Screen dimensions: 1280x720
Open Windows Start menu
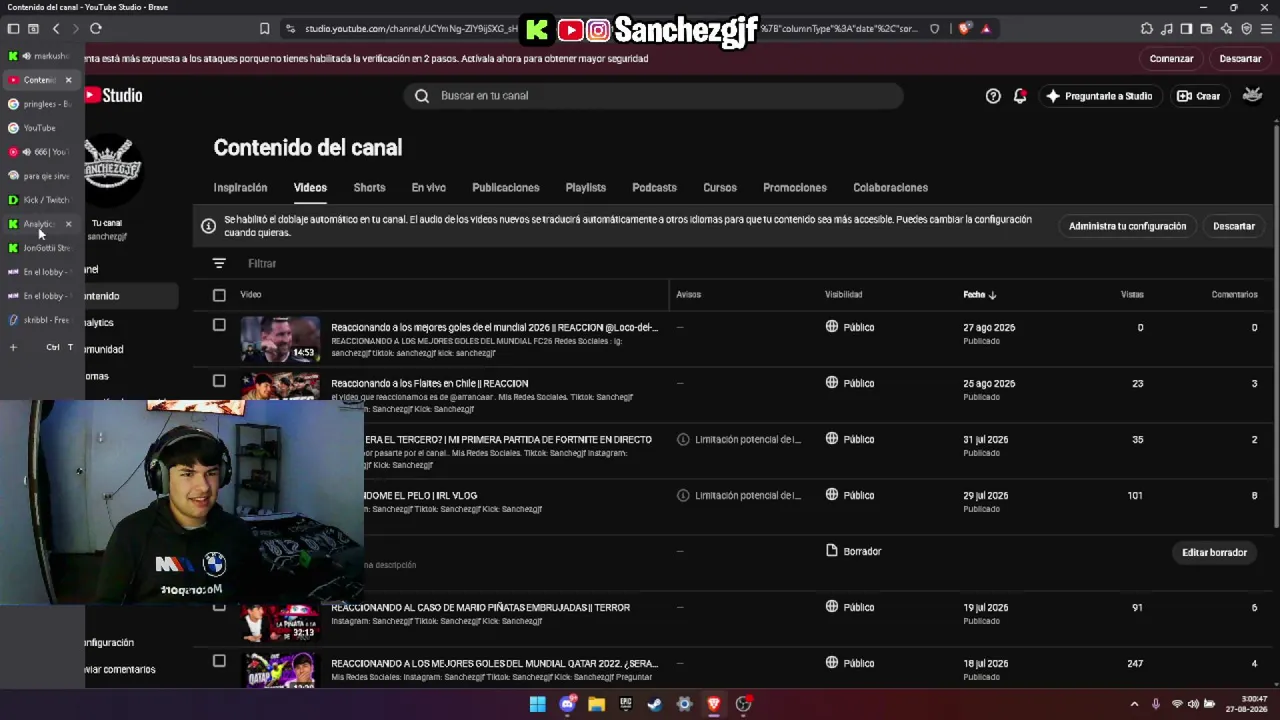click(x=538, y=704)
